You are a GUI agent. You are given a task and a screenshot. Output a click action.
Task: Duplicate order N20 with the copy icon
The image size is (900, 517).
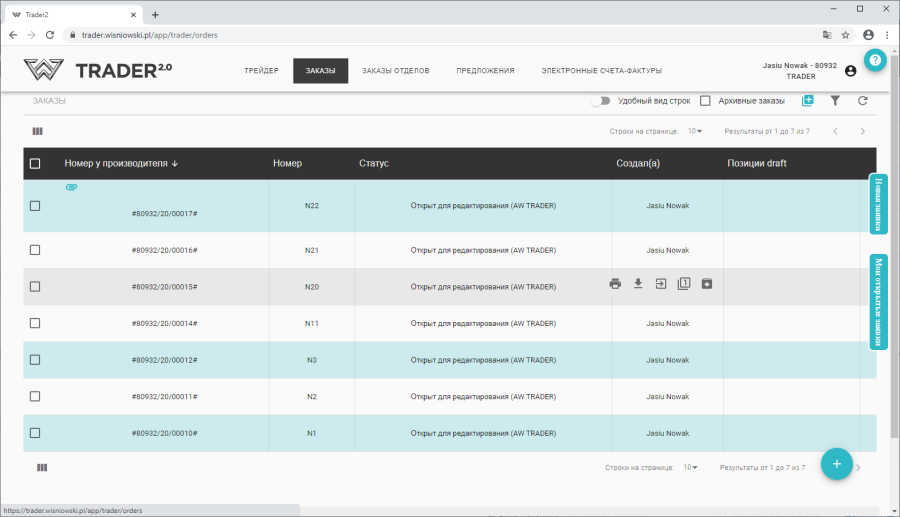click(x=684, y=284)
